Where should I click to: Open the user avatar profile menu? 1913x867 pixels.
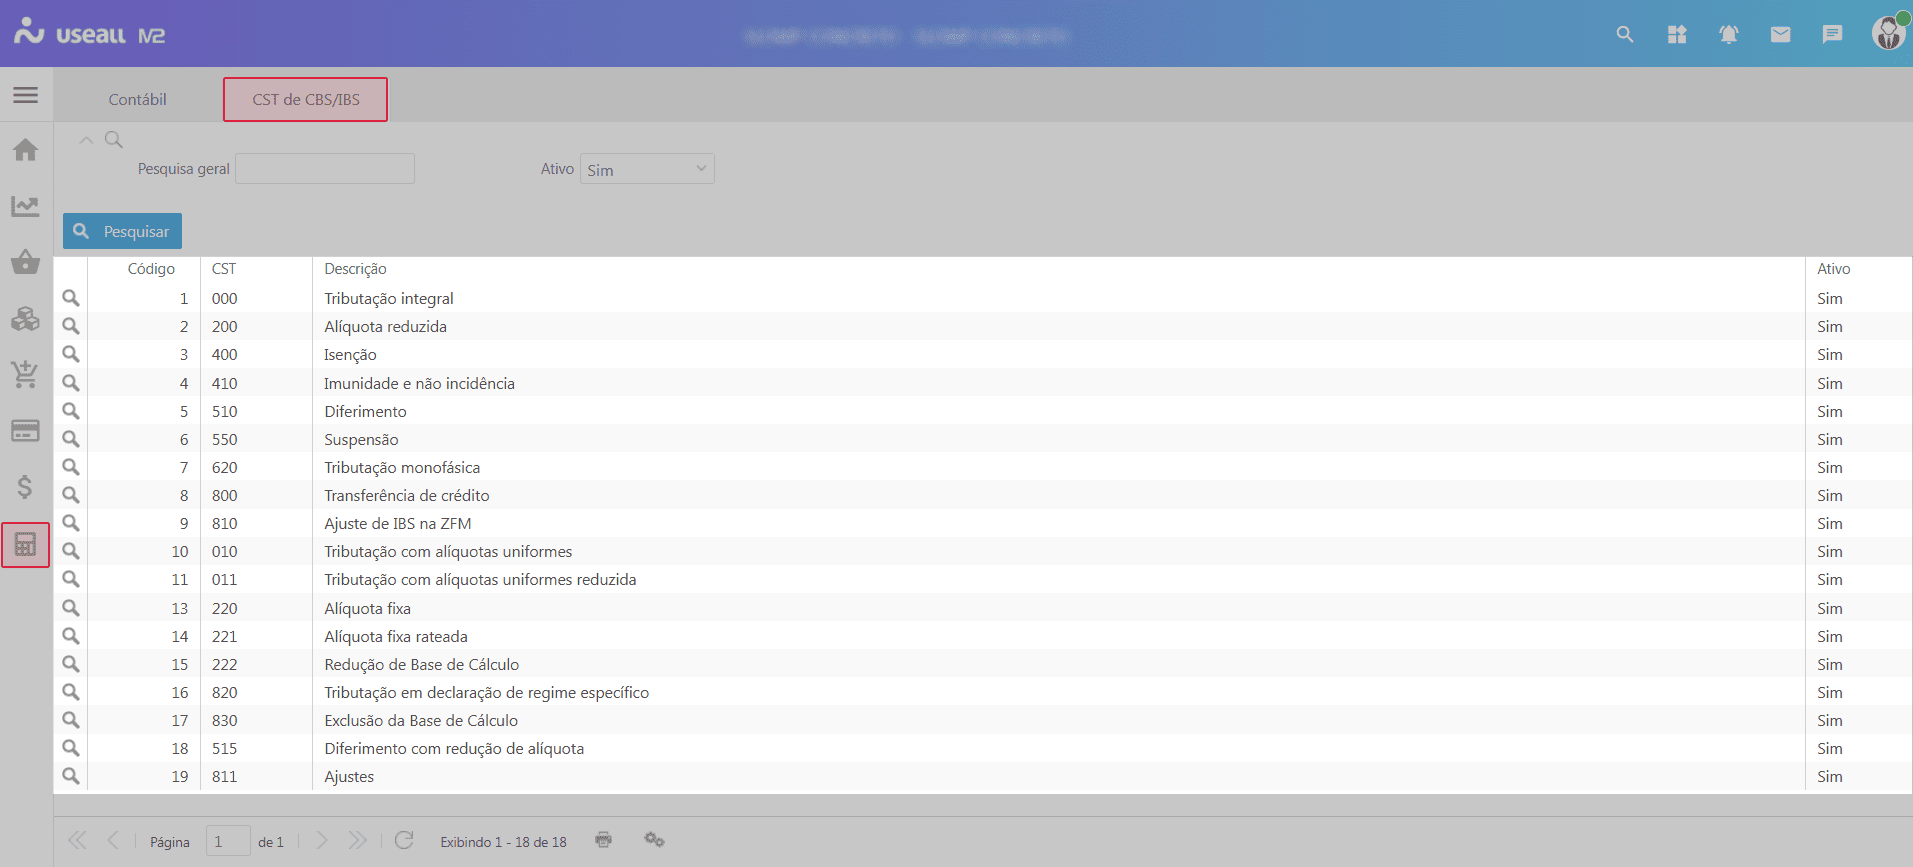(x=1887, y=34)
